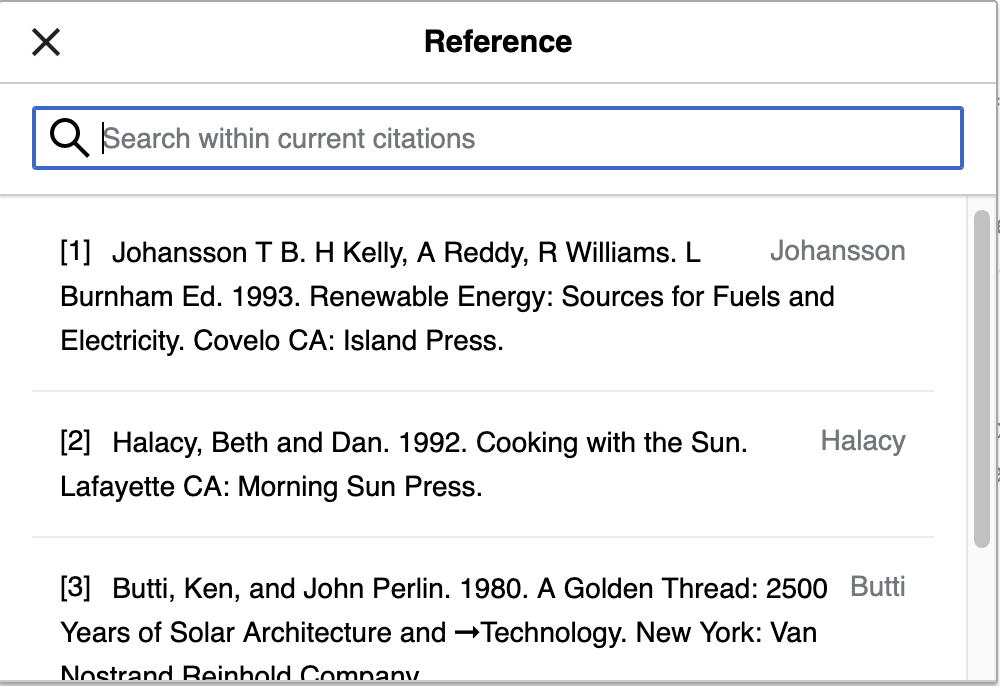Click 'Covelo CA: Island Press' text line
This screenshot has width=1000, height=686.
(x=282, y=341)
